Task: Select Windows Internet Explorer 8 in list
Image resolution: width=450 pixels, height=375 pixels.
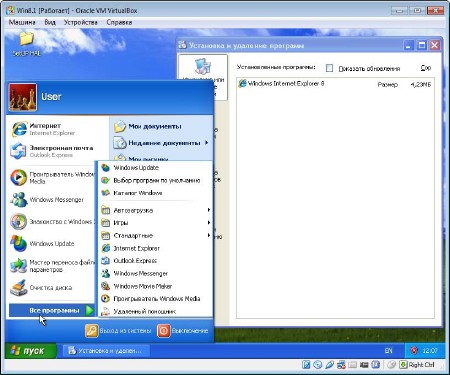Action: [x=335, y=84]
